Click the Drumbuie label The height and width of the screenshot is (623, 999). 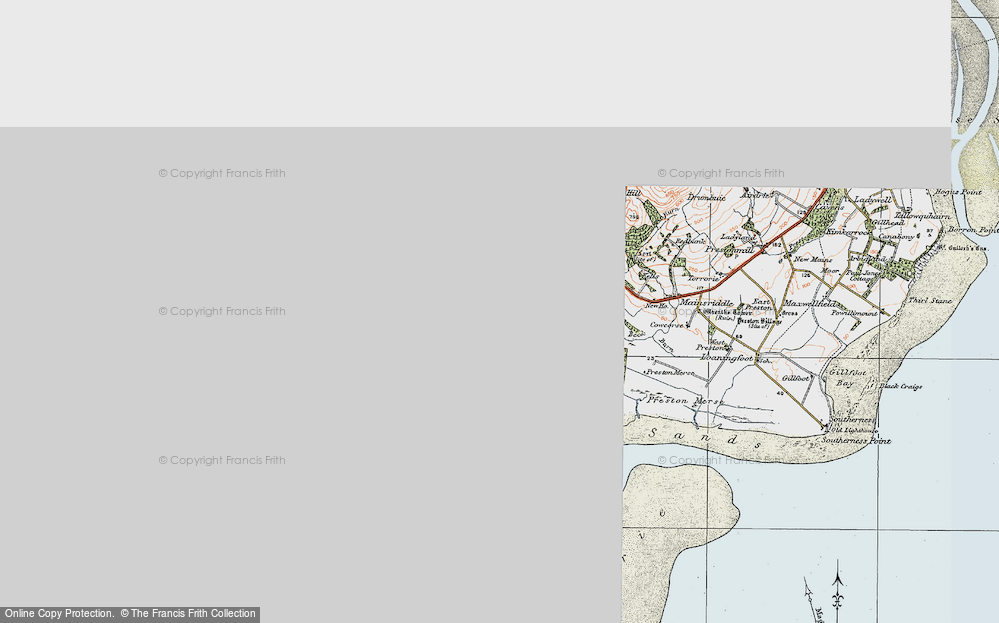pyautogui.click(x=706, y=197)
